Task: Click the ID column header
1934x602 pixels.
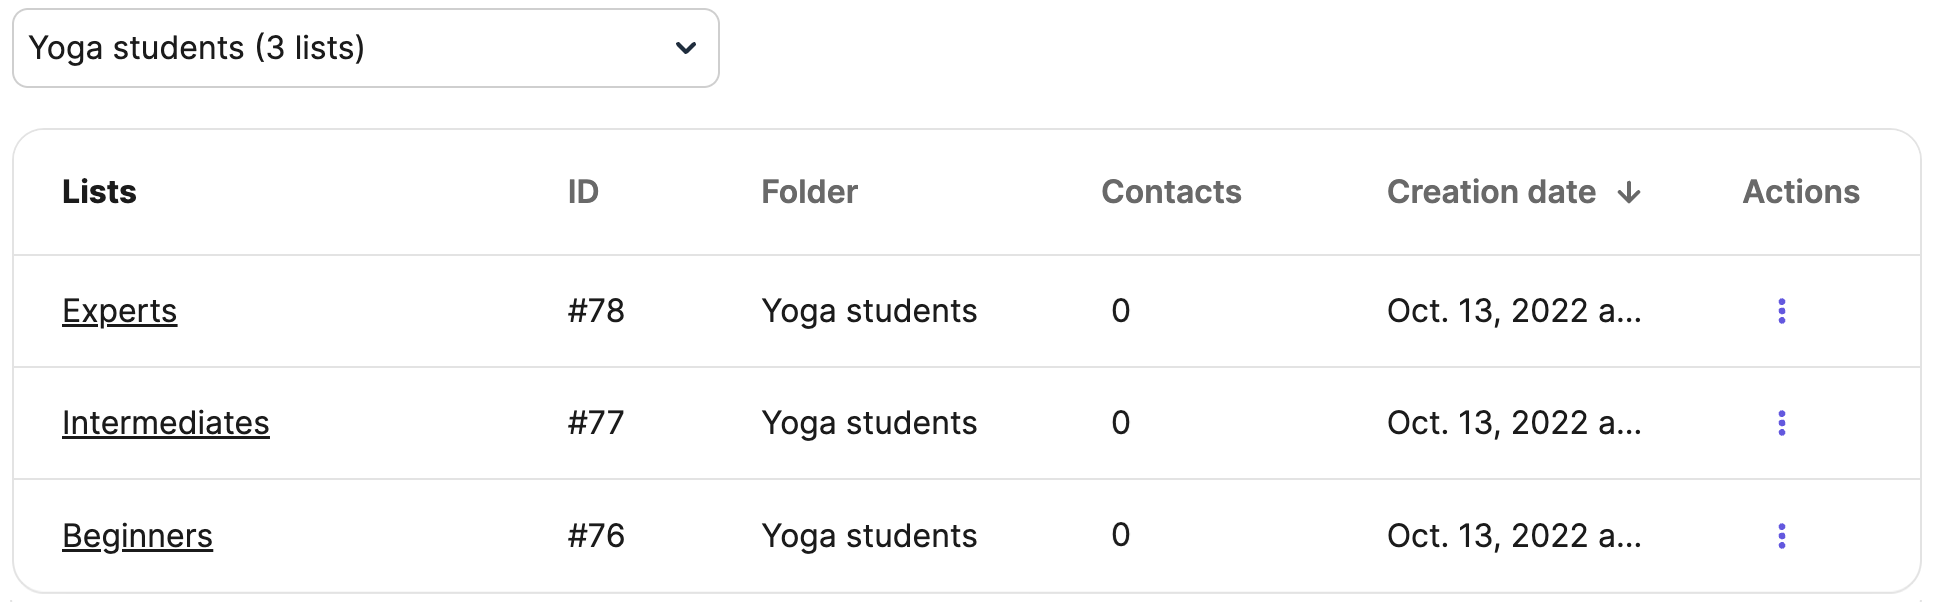Action: click(x=583, y=192)
